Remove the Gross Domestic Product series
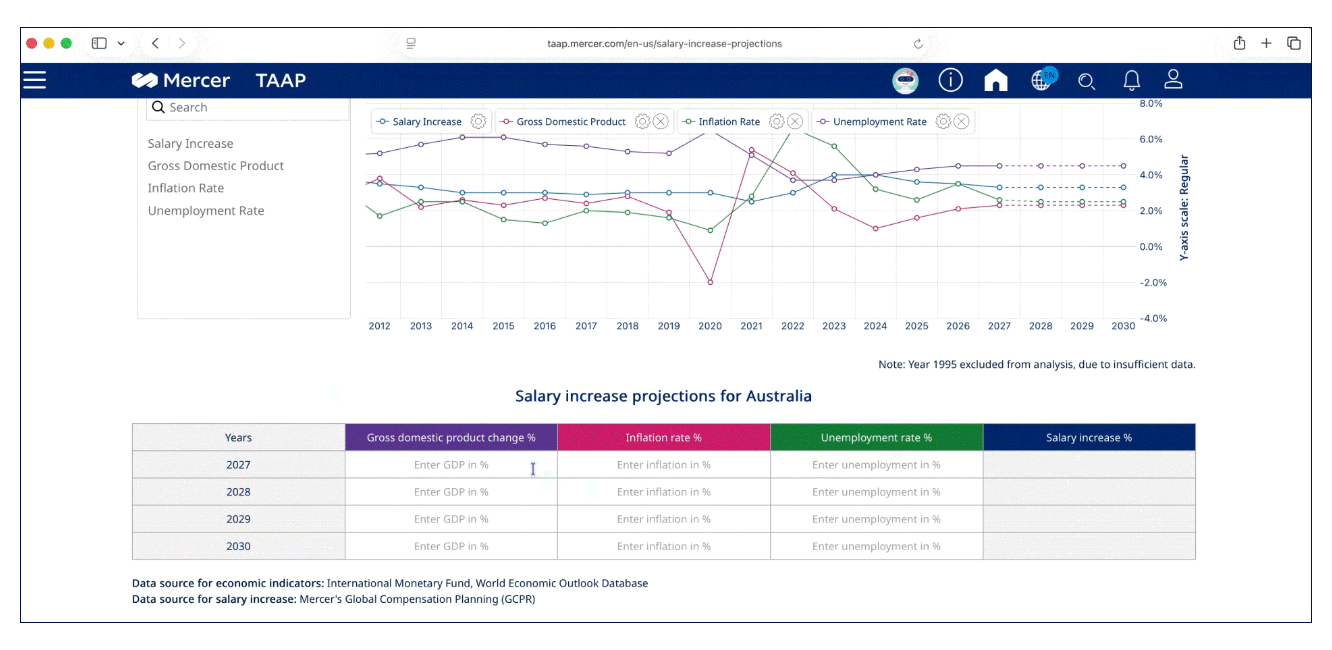Image resolution: width=1332 pixels, height=650 pixels. click(660, 121)
